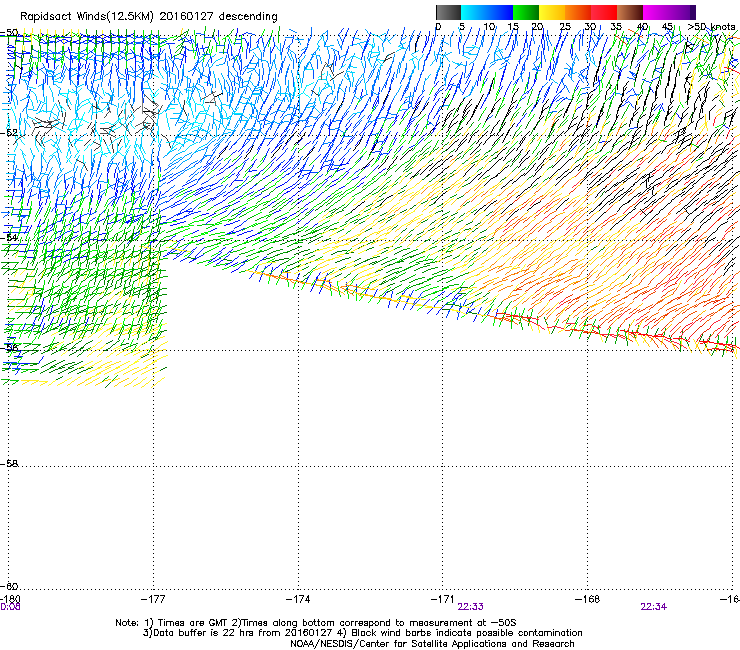Click the '10' legend tick label
This screenshot has width=740, height=650.
click(x=489, y=27)
